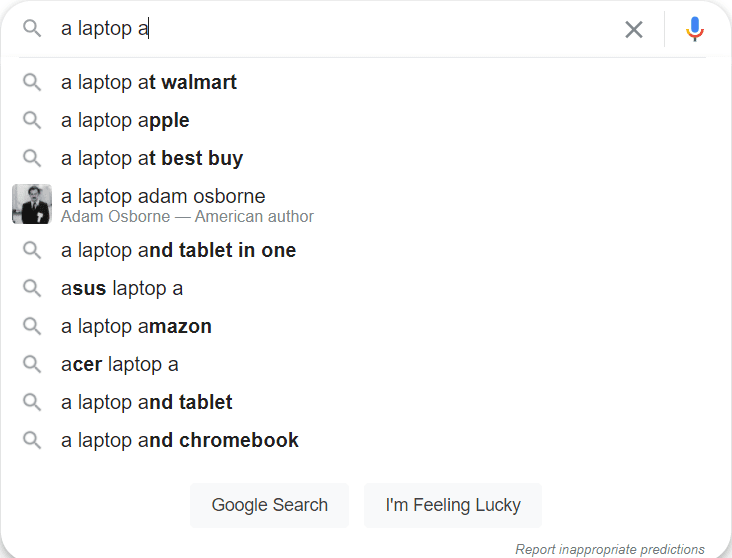Click the search icon beside "a laptop at walmart"
Image resolution: width=732 pixels, height=558 pixels.
point(32,82)
